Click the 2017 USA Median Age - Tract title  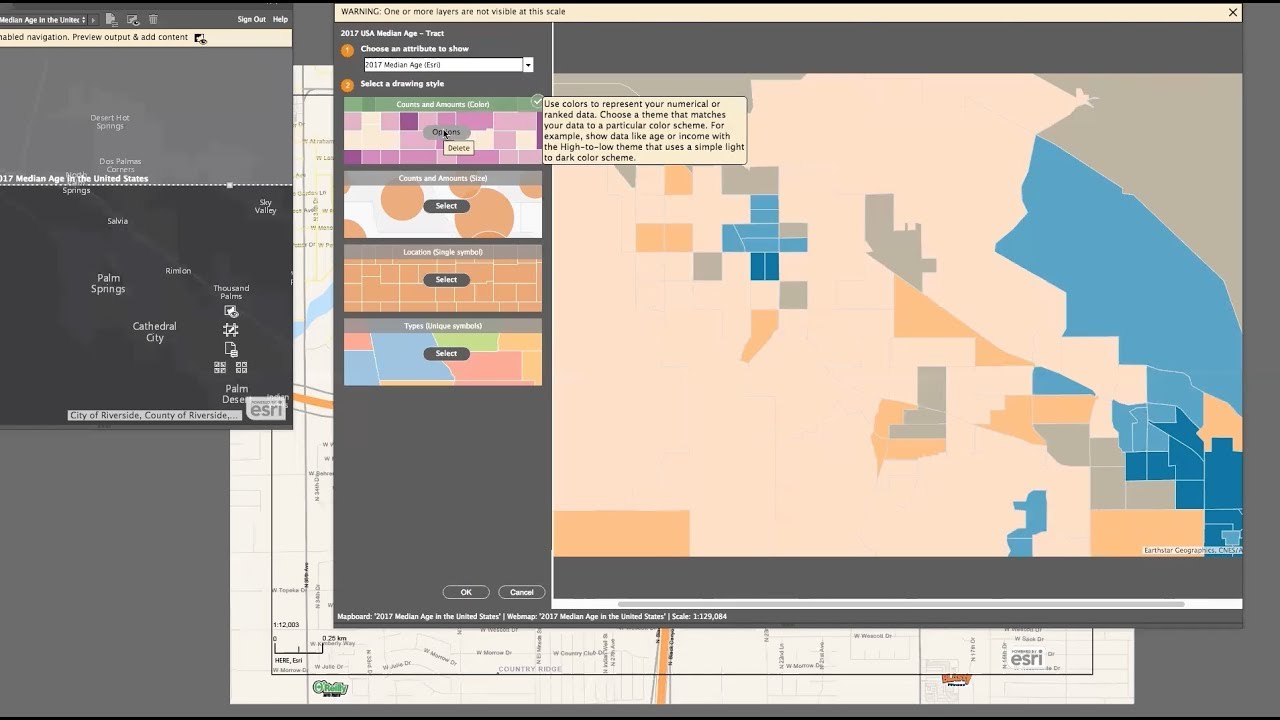(x=392, y=33)
